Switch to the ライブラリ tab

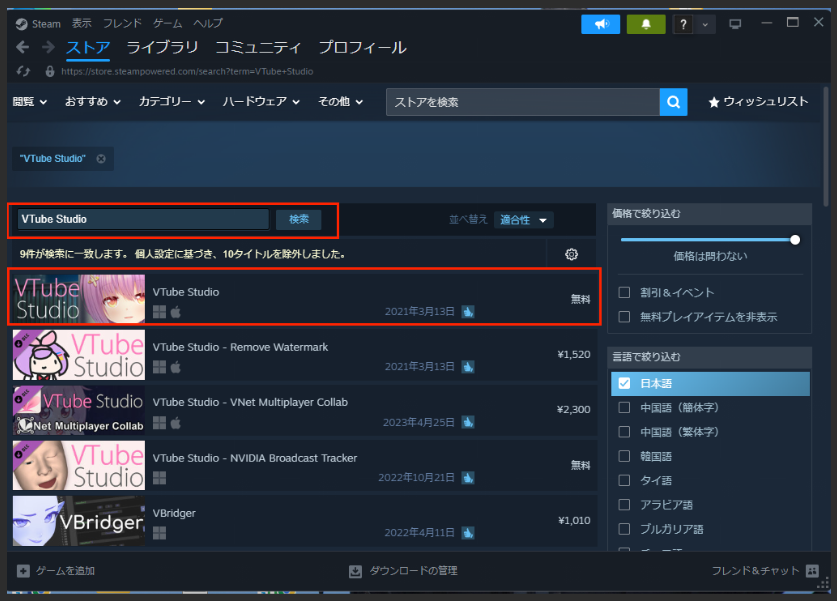point(162,48)
